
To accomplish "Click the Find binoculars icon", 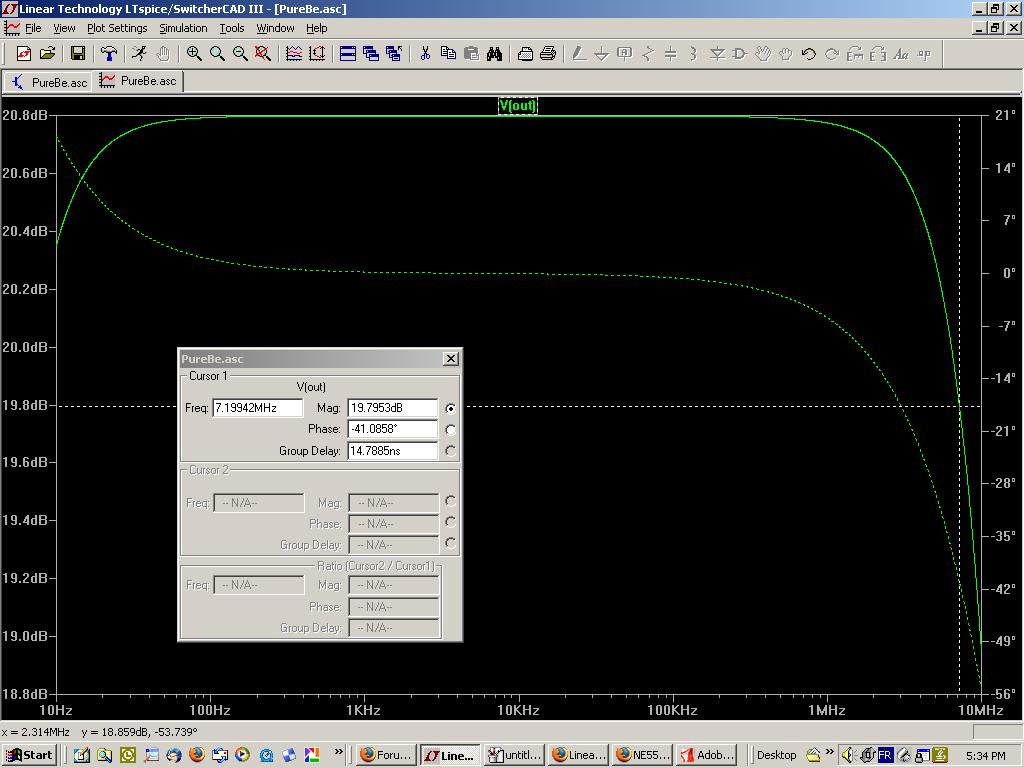I will coord(494,54).
